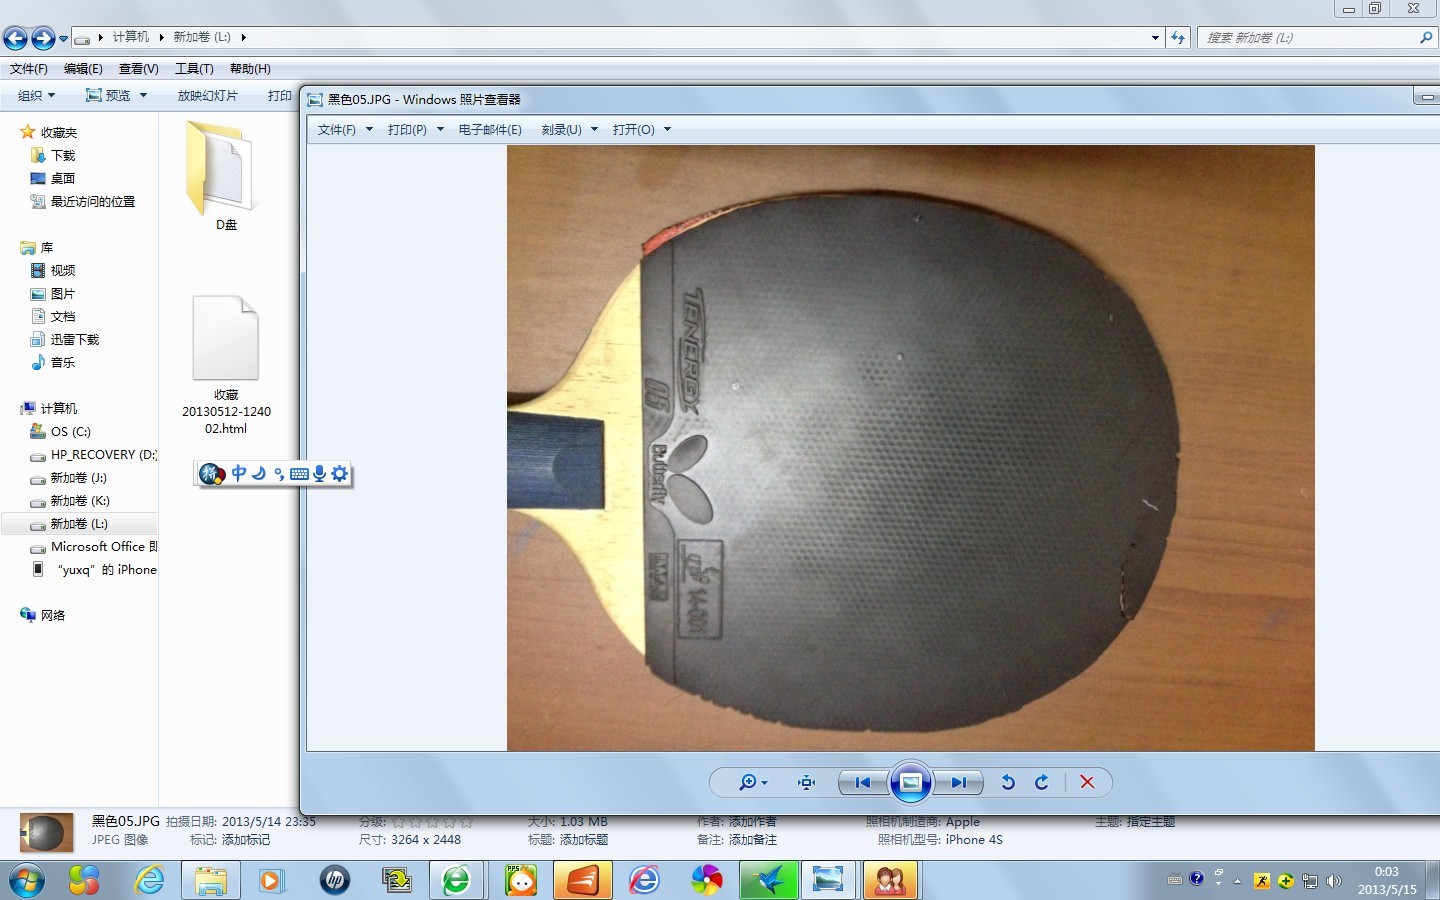Screen dimensions: 1440x900
Task: Select 新加卷 (K:) drive
Action: (79, 500)
